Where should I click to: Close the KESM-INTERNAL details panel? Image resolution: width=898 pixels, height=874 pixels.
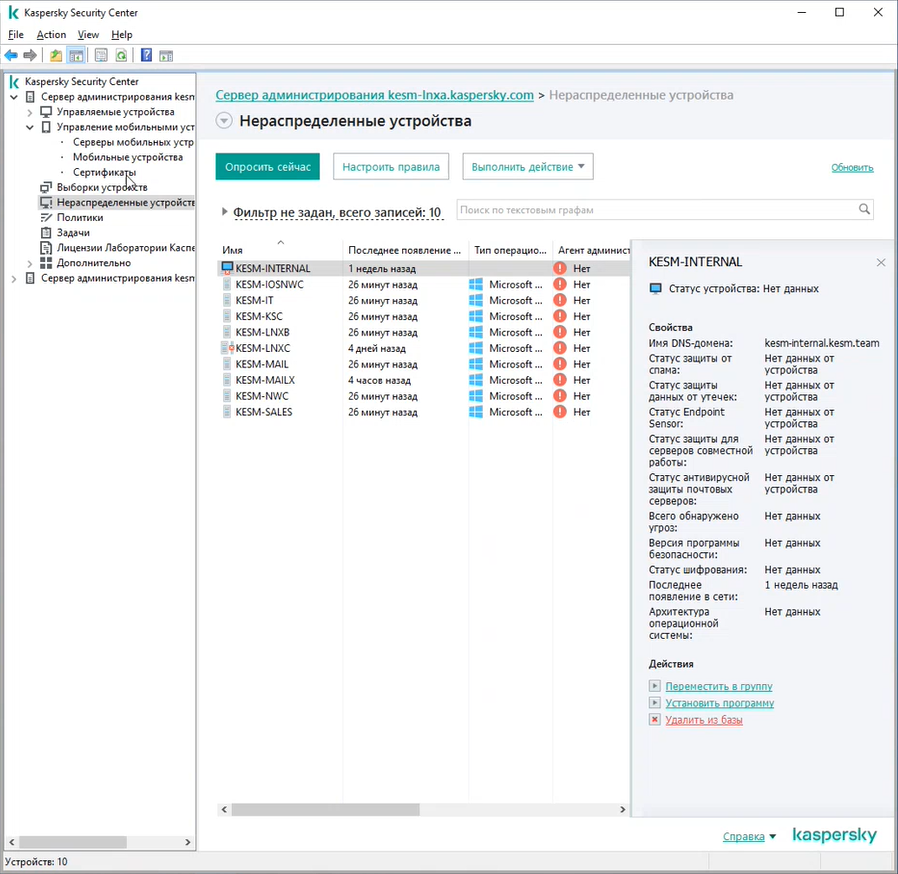pos(881,263)
